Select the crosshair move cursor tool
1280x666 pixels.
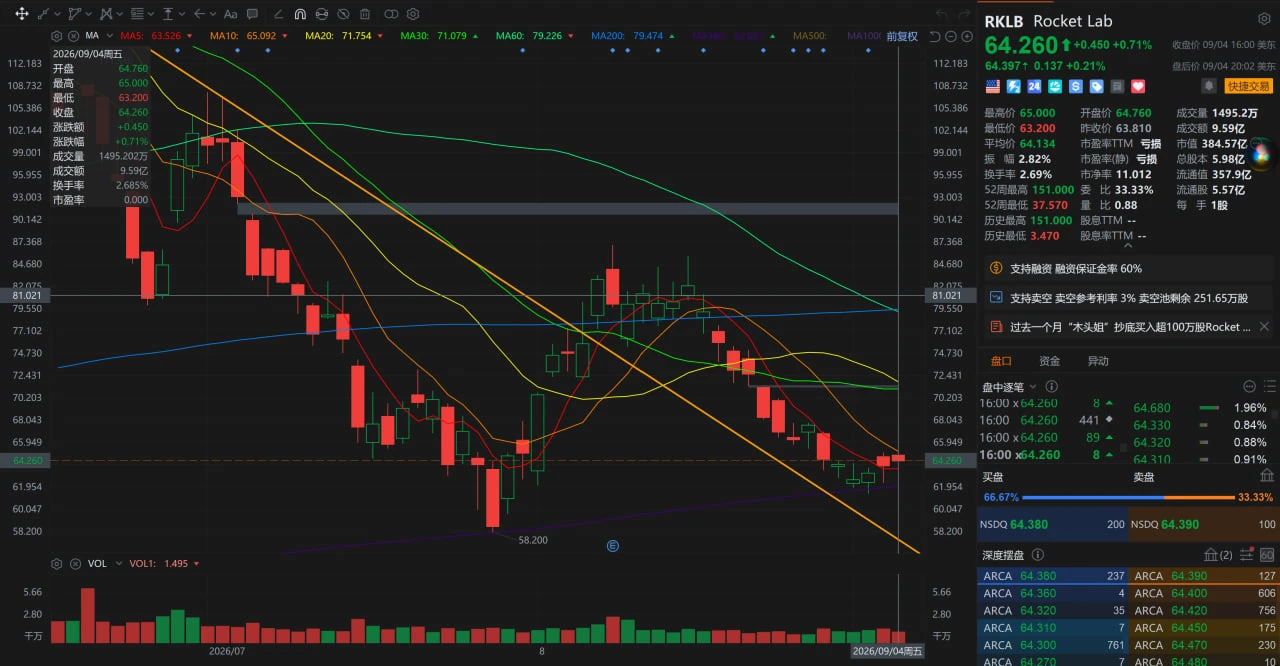click(x=22, y=14)
